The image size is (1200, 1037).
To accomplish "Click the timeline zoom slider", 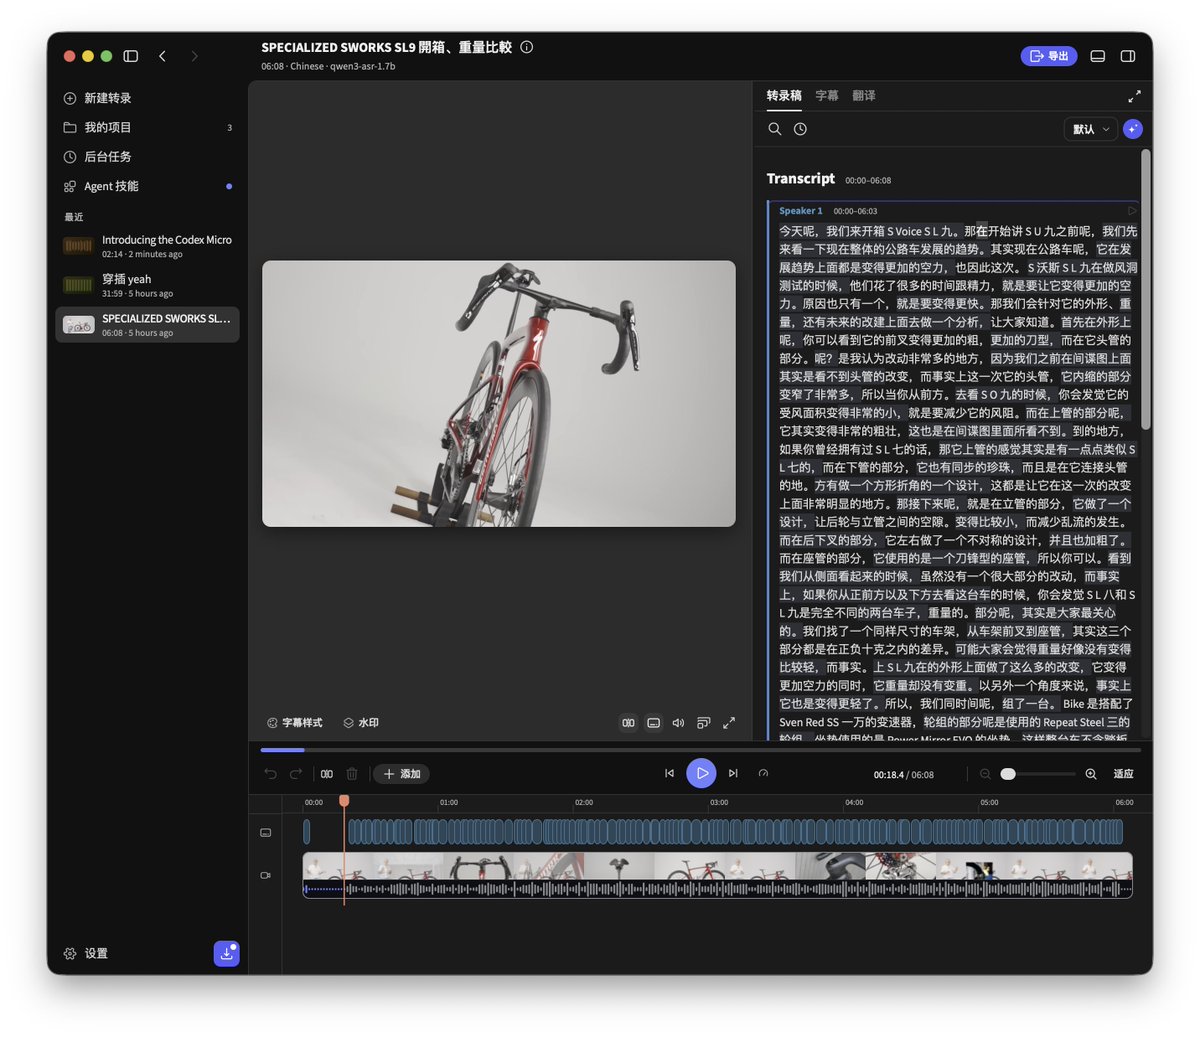I will pos(1038,774).
